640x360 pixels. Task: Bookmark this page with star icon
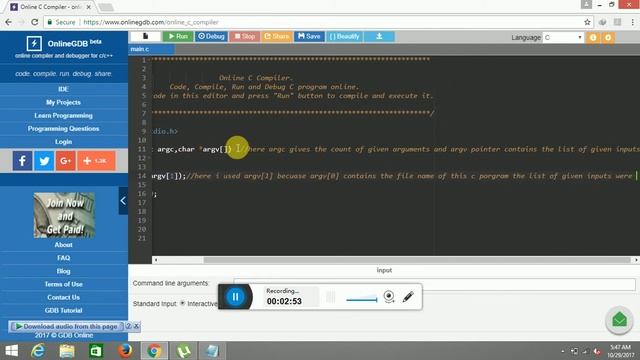tap(587, 22)
